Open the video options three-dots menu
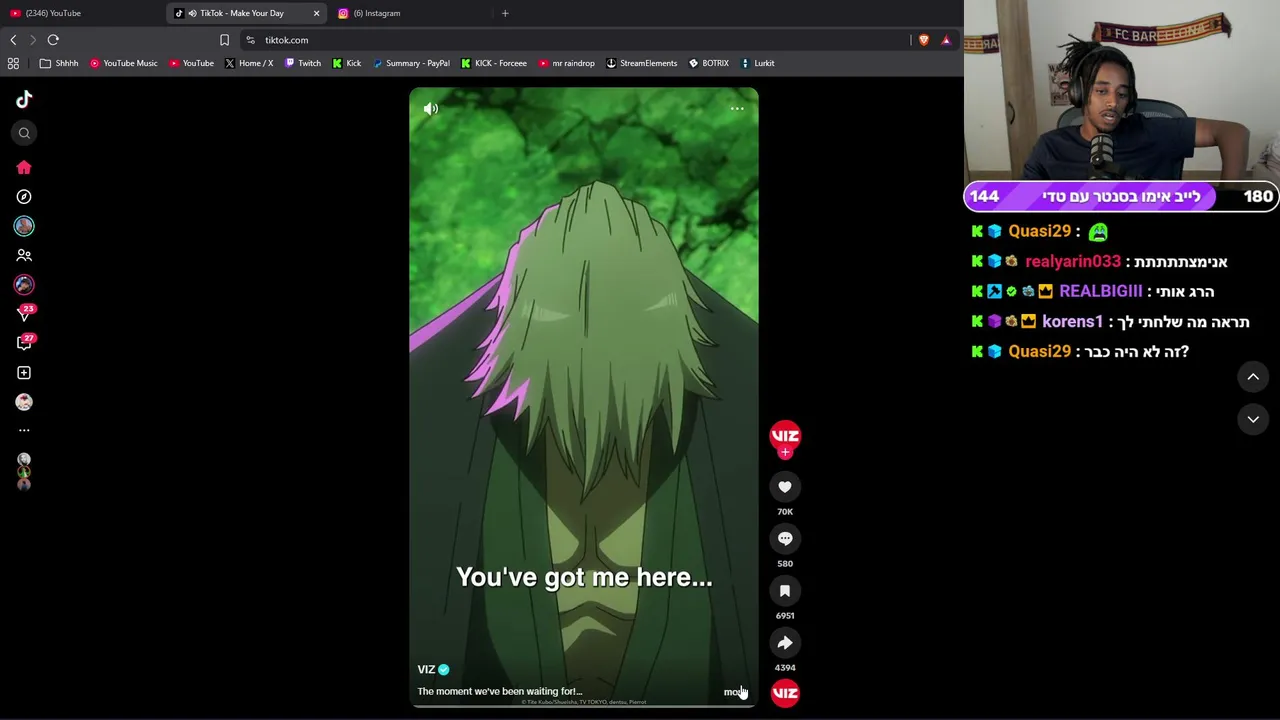 [x=737, y=109]
